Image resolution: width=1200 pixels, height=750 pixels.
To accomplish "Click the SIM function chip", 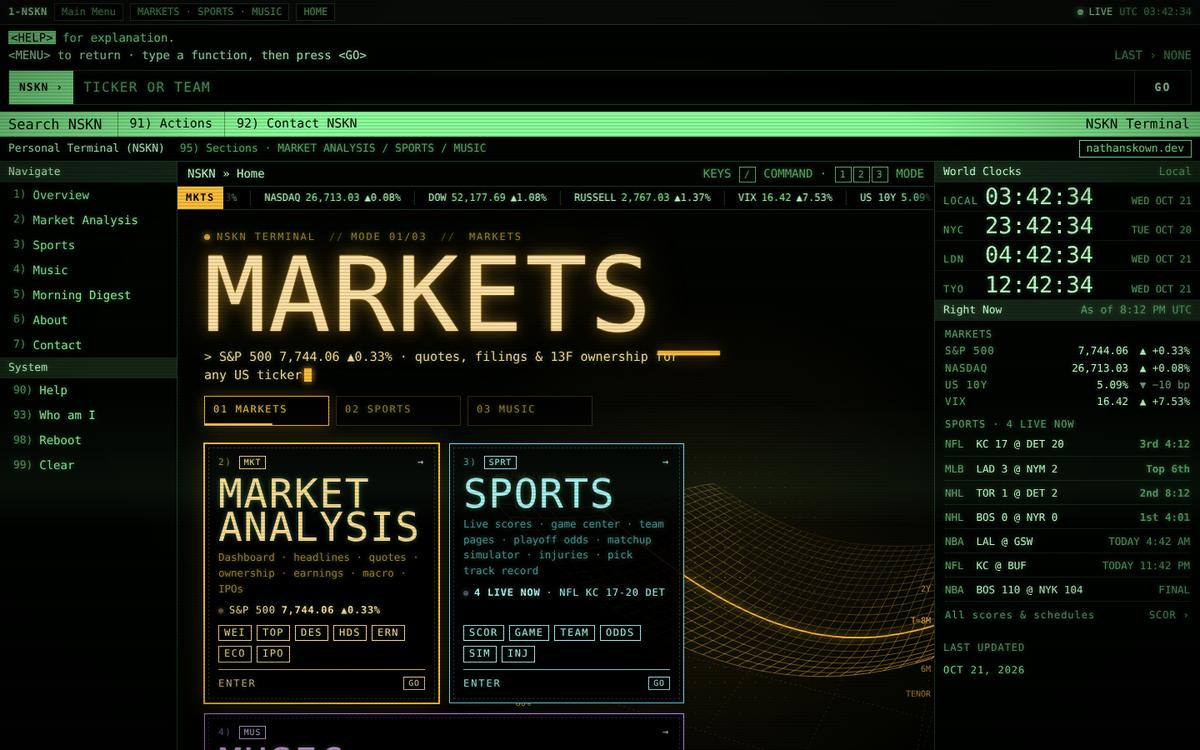I will (480, 654).
